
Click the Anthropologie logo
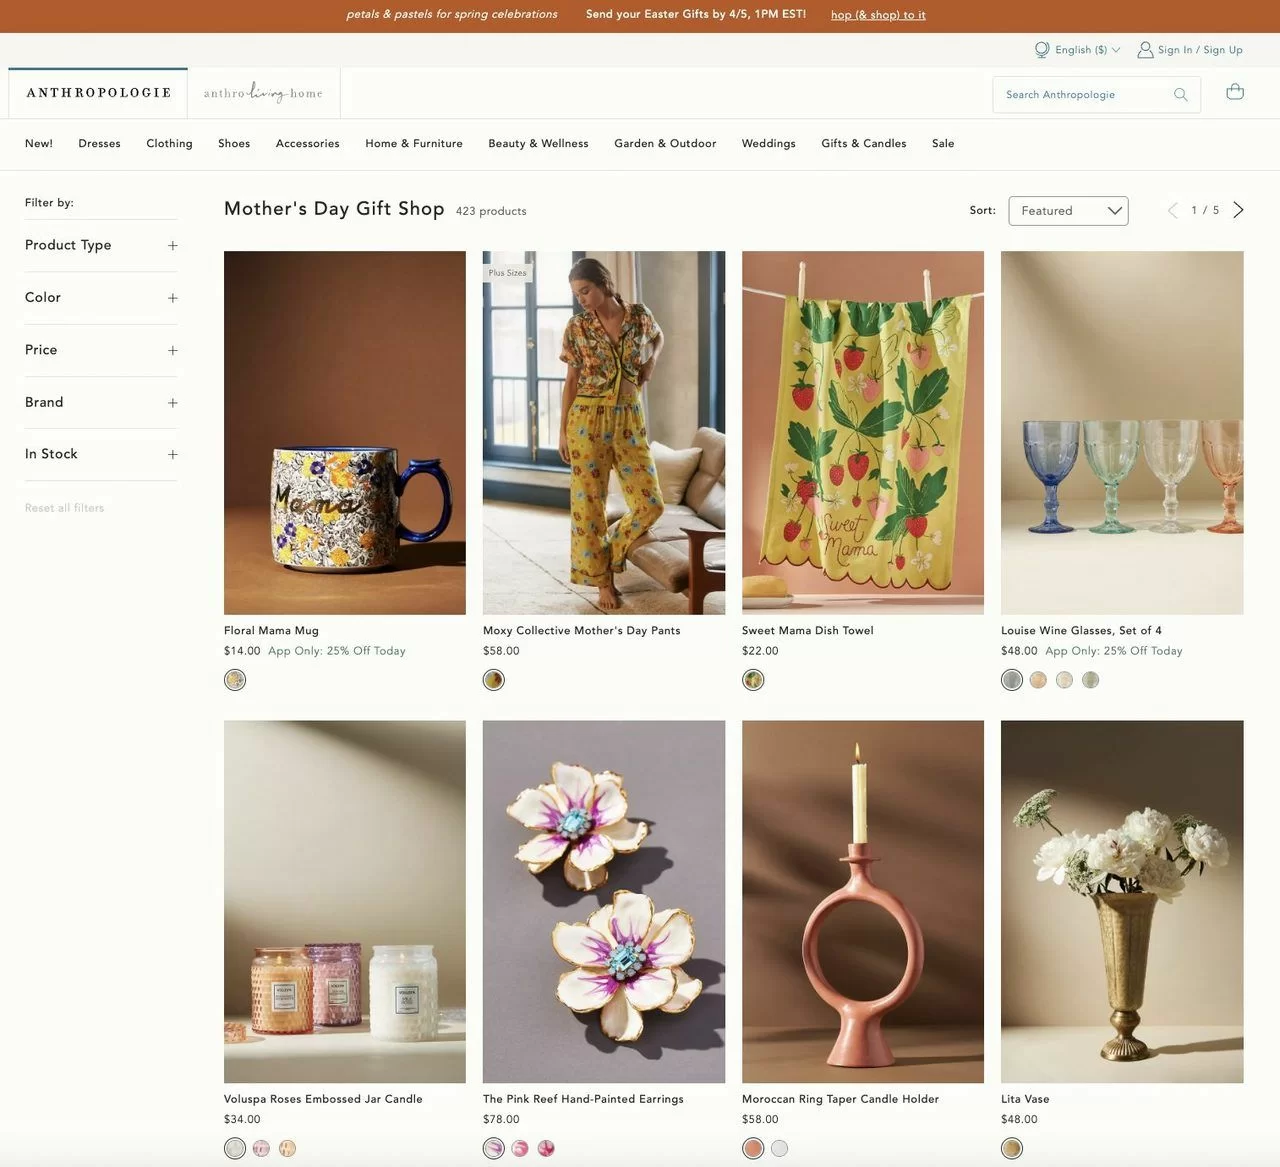[x=98, y=93]
